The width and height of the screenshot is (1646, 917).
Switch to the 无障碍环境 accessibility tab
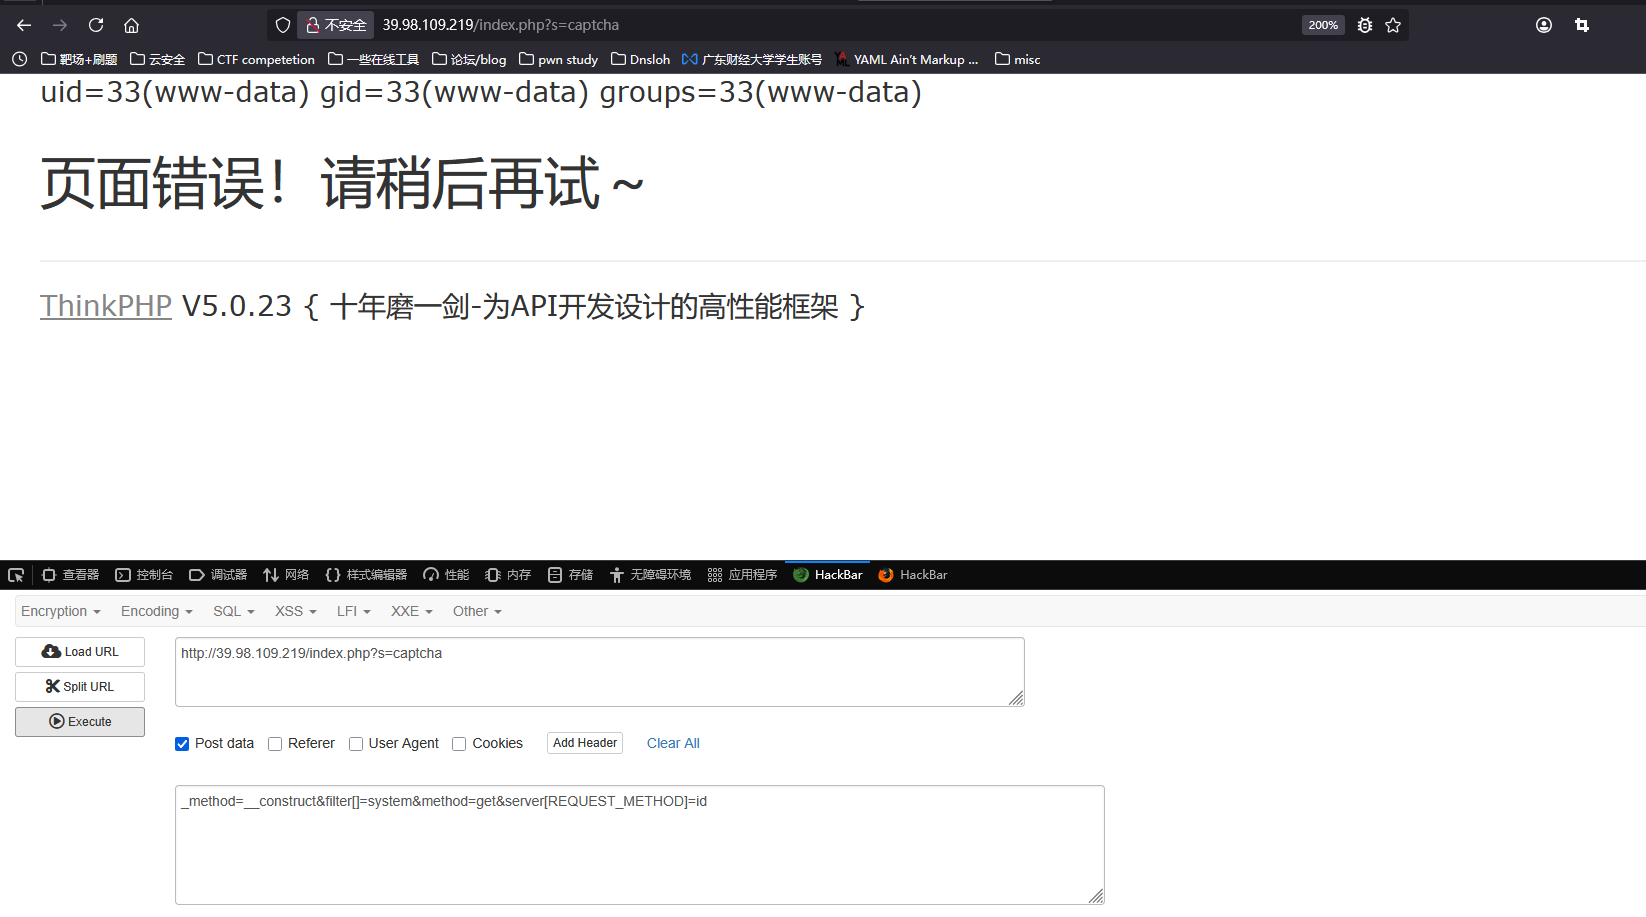point(650,575)
